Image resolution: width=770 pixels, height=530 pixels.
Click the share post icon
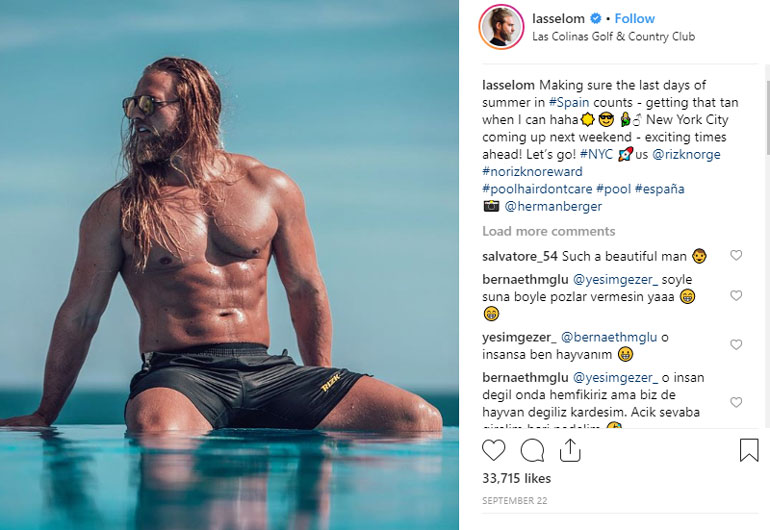coord(570,450)
